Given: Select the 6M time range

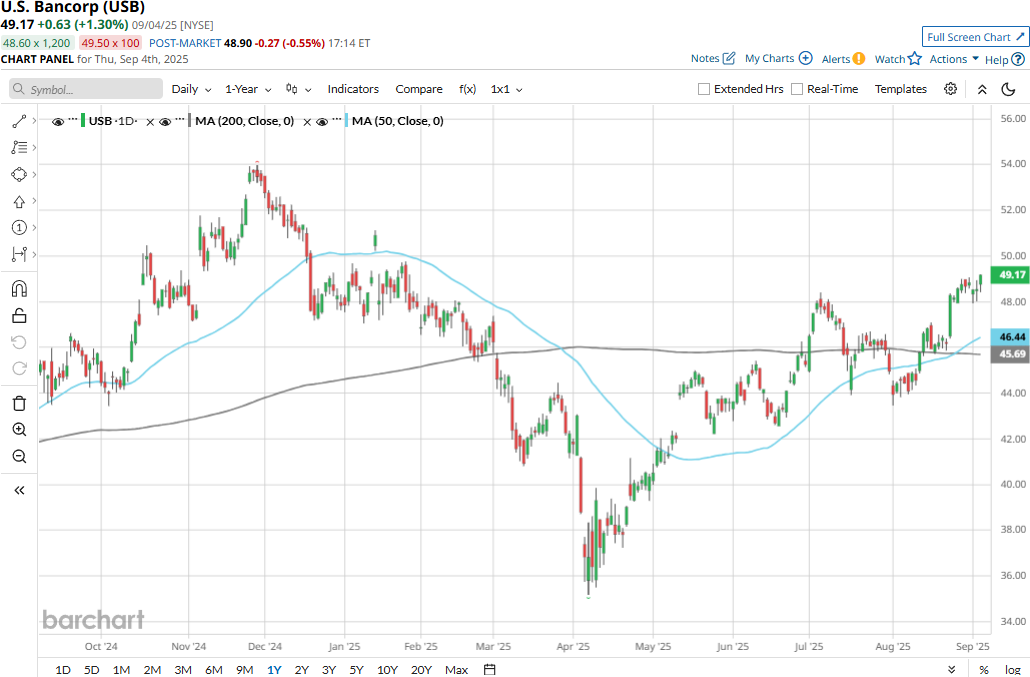Looking at the screenshot, I should [x=213, y=670].
